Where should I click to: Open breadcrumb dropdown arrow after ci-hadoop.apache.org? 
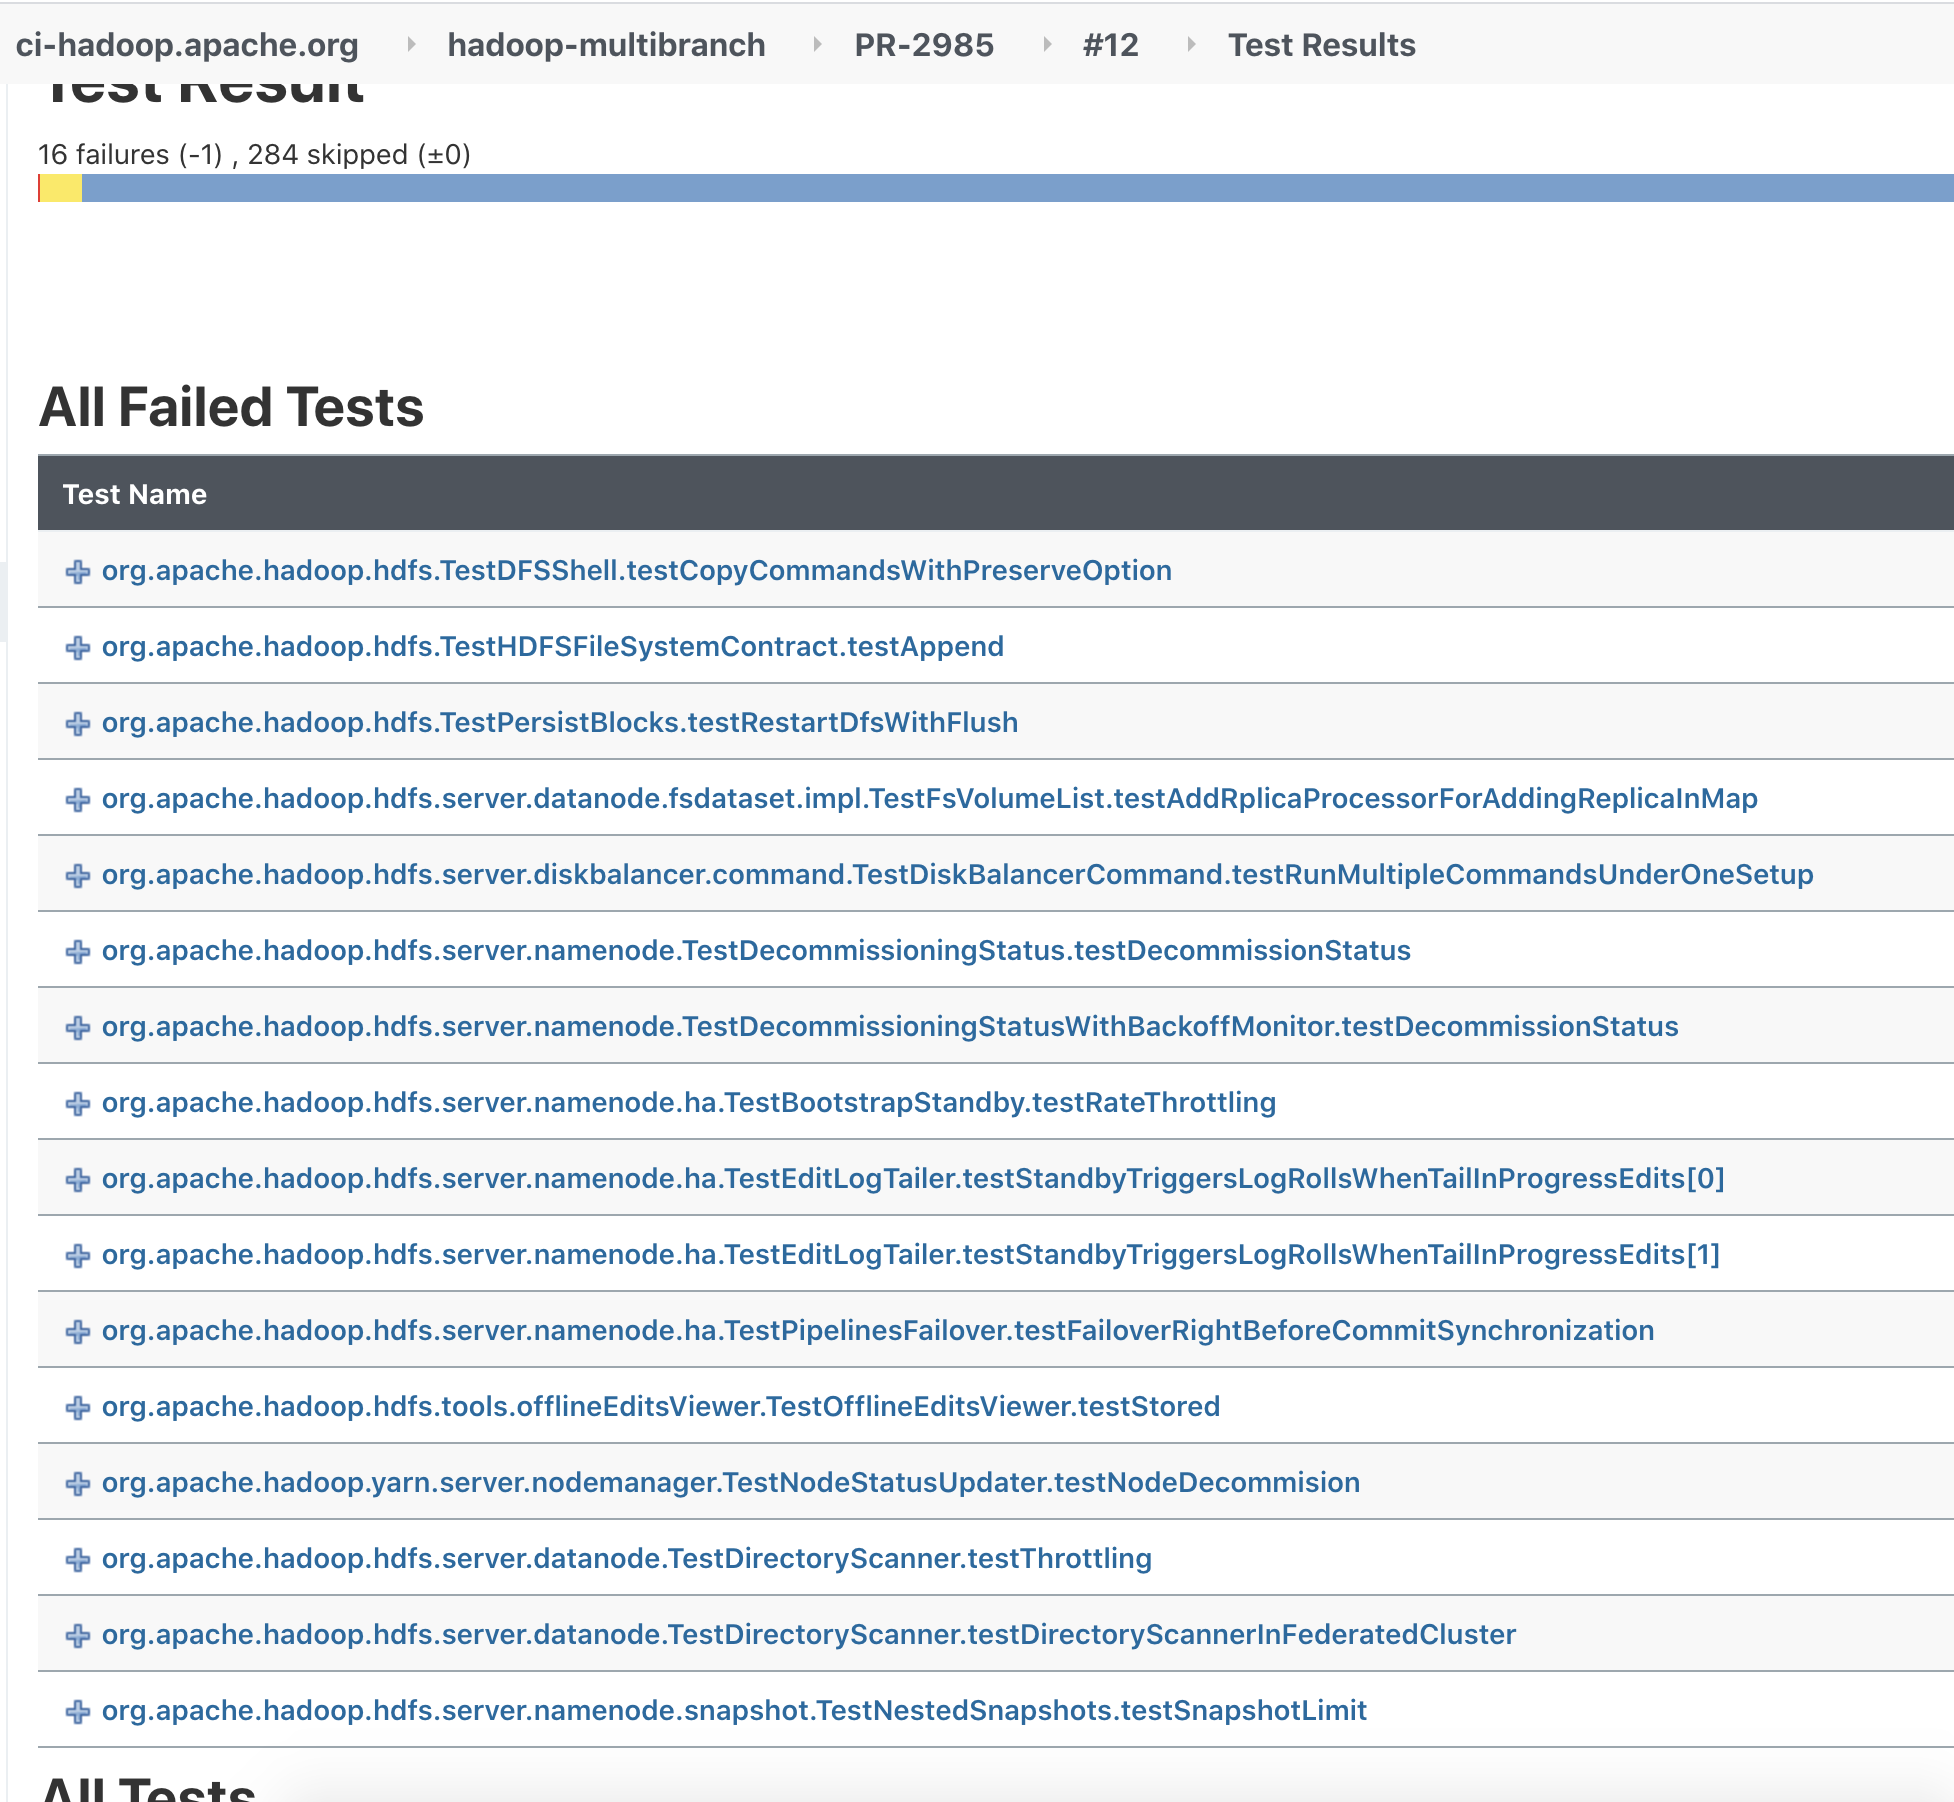410,45
